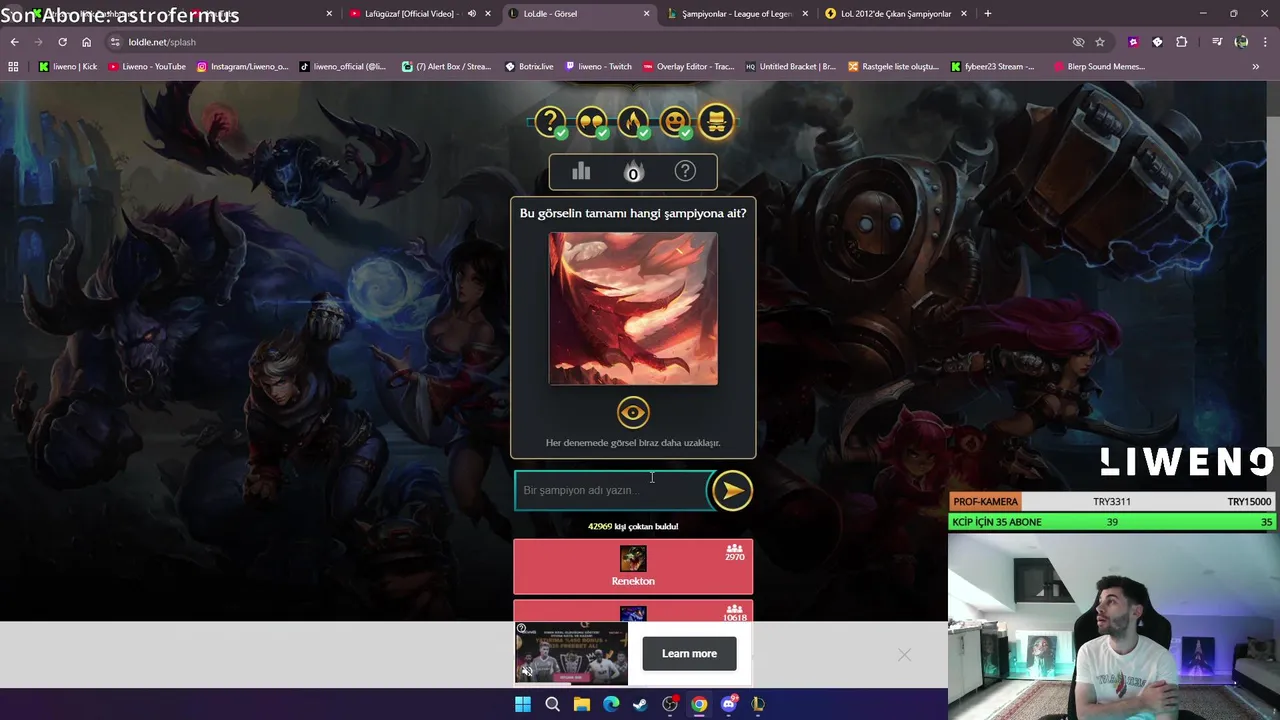Open File Explorer from the taskbar

coord(581,704)
